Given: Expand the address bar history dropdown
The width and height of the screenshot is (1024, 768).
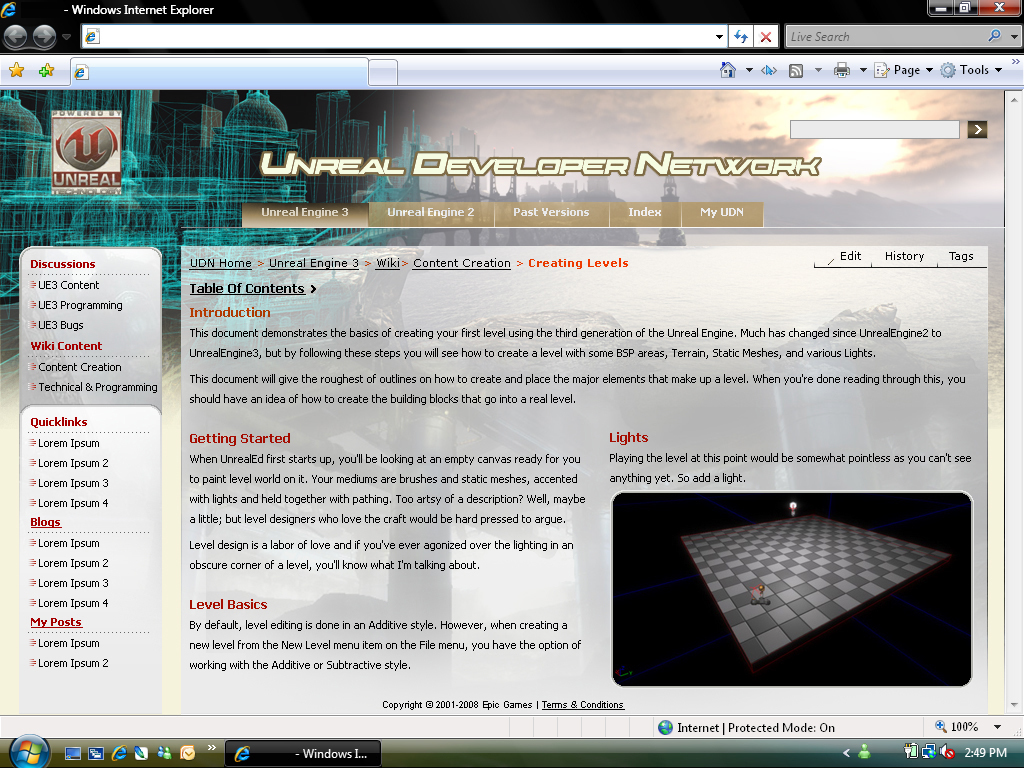Looking at the screenshot, I should click(x=719, y=37).
